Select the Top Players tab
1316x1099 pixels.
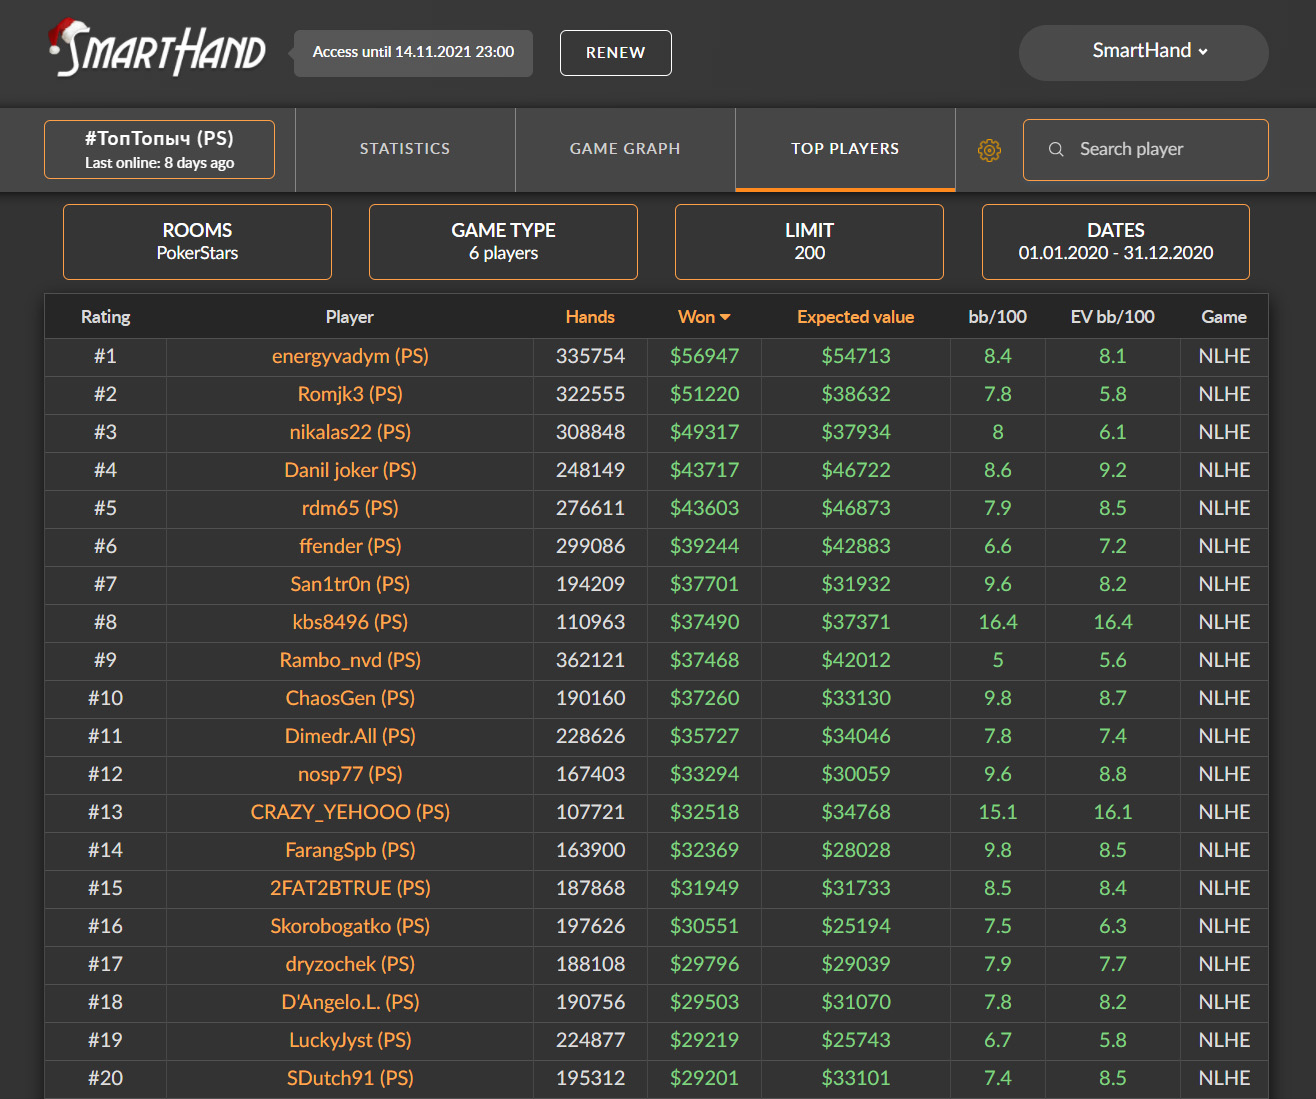[845, 149]
